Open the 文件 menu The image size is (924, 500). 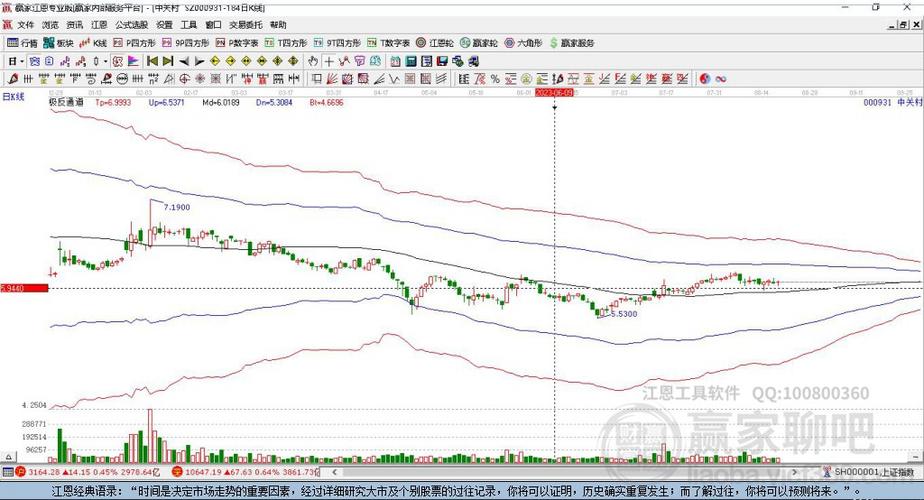(26, 25)
